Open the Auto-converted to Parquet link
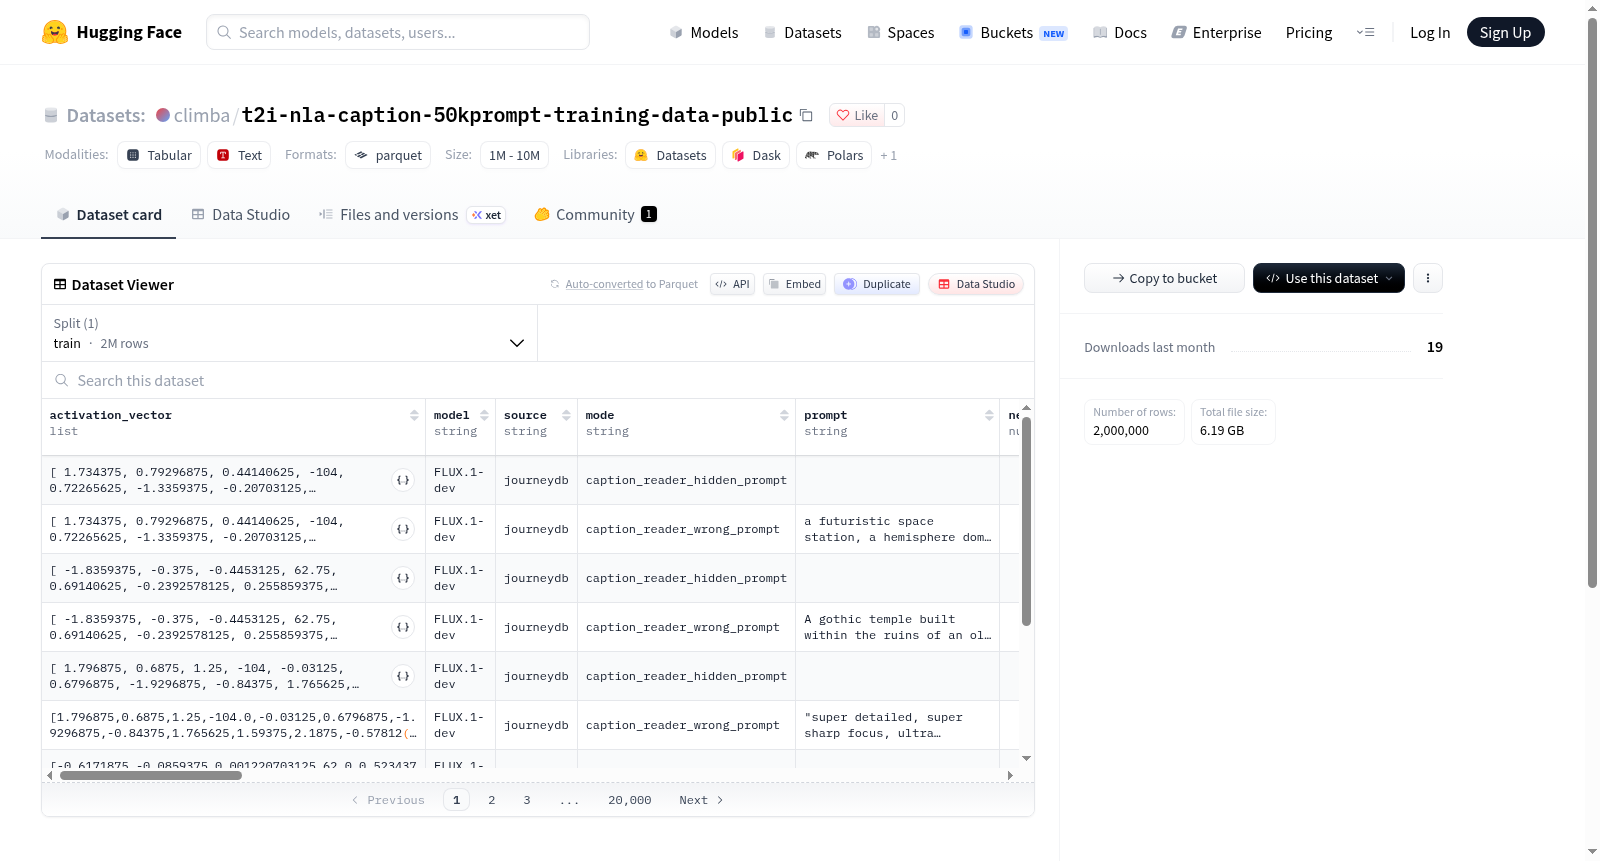 pos(604,284)
